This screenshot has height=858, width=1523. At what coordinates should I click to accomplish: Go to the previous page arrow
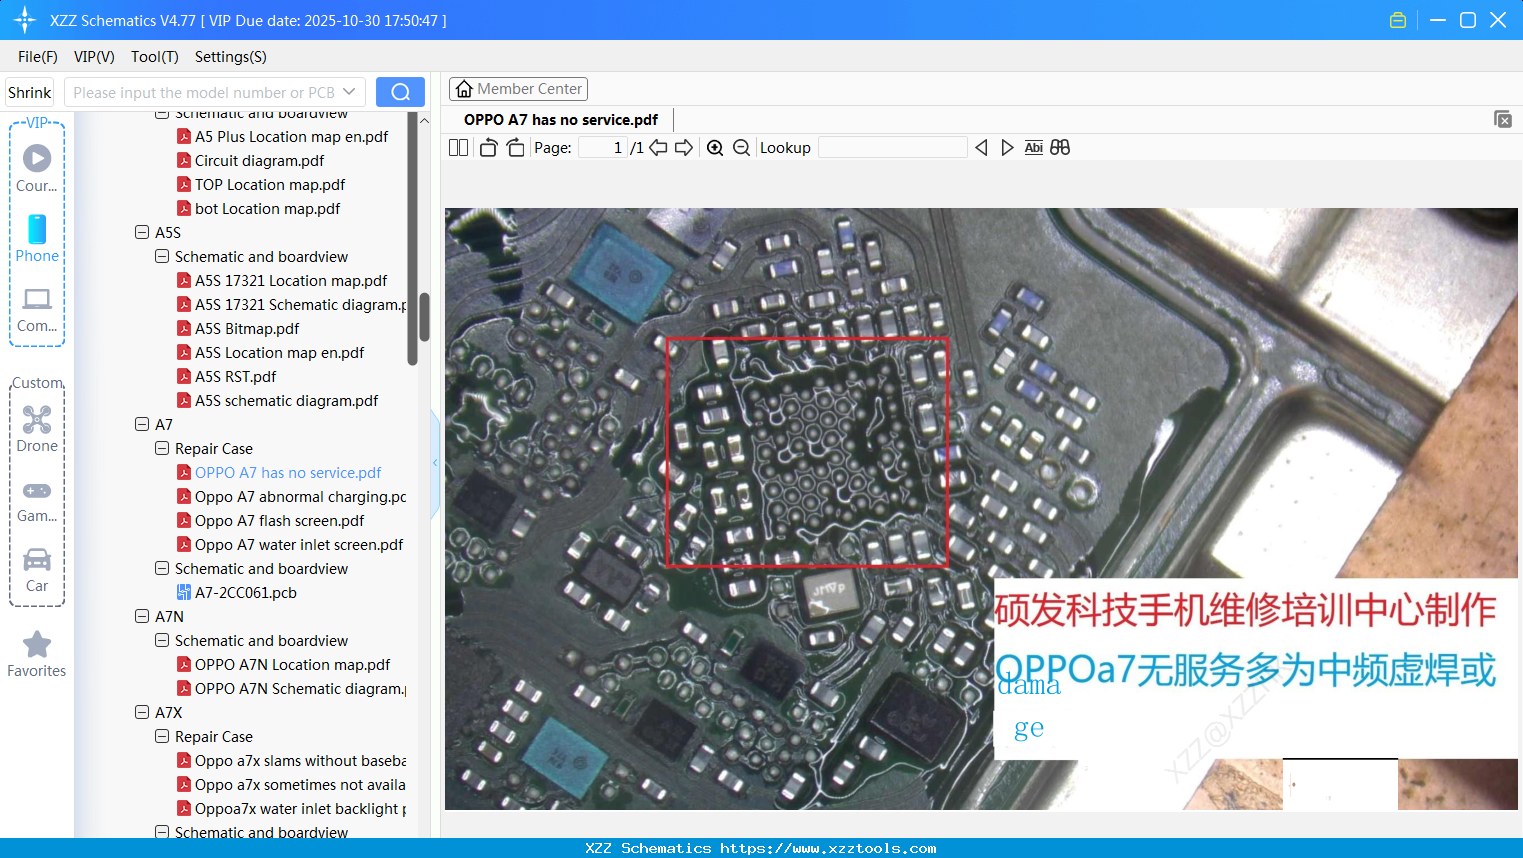tap(658, 148)
